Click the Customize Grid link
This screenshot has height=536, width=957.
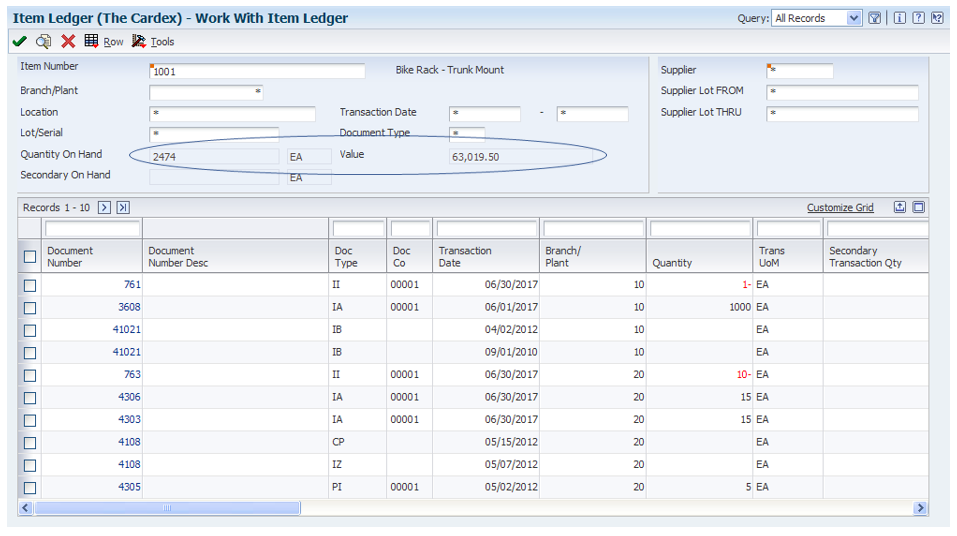coord(840,208)
